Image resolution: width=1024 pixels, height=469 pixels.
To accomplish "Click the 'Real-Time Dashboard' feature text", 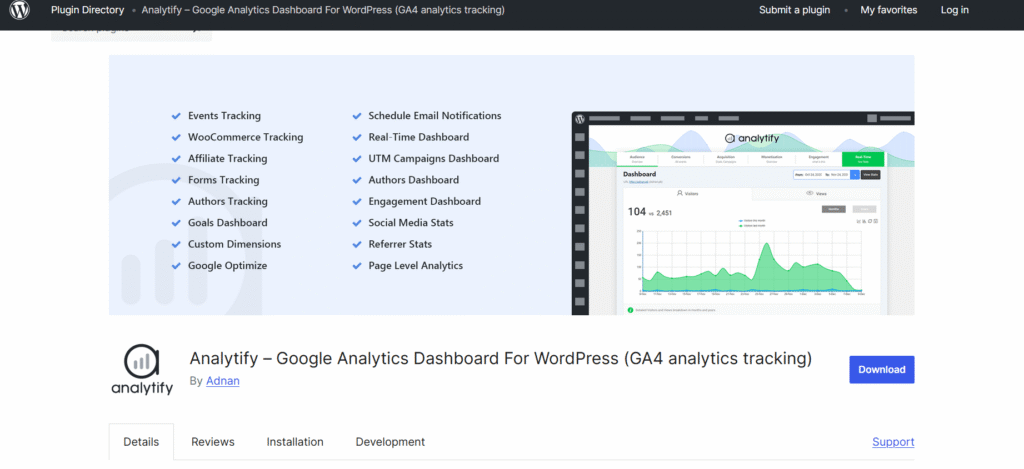I will tap(419, 137).
